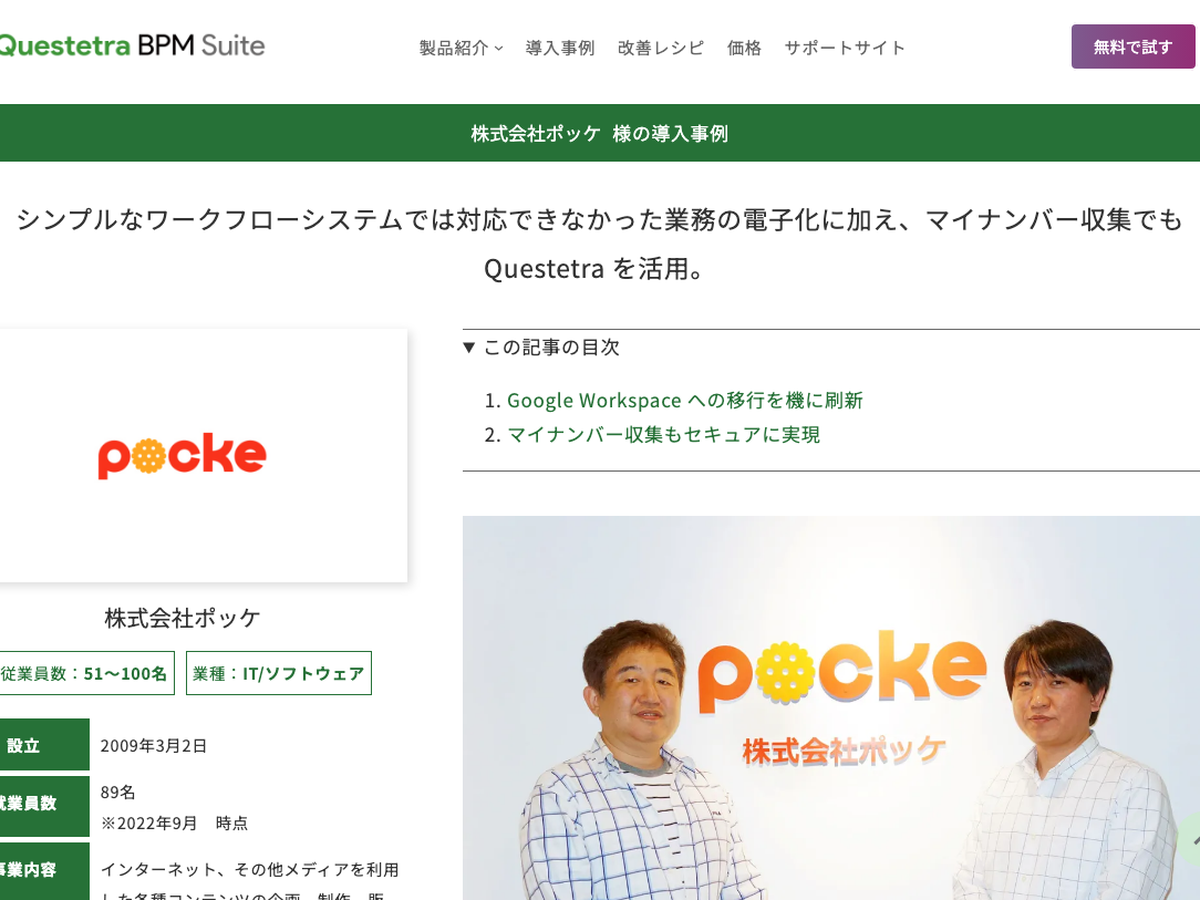Click the scroll-to-top arrow at right edge
This screenshot has width=1200, height=900.
pos(1188,838)
